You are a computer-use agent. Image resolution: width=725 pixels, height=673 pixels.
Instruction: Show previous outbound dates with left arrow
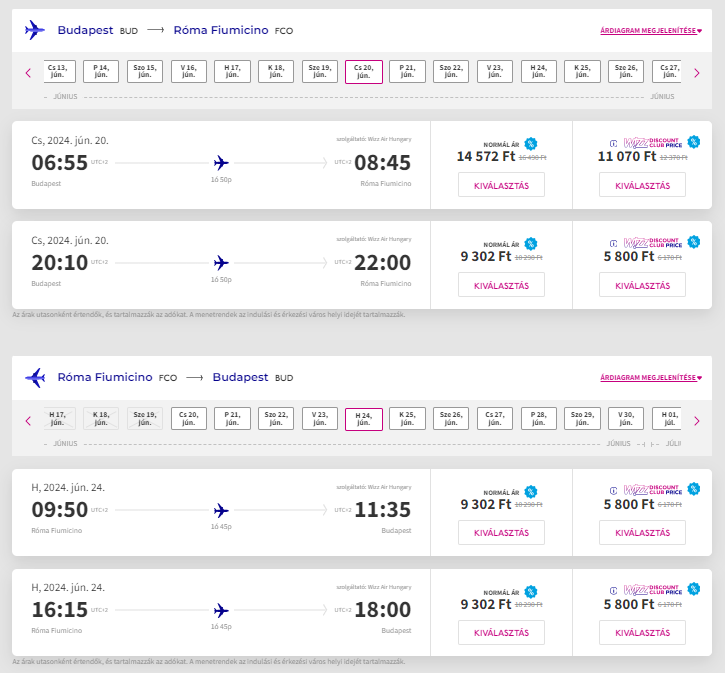click(28, 73)
